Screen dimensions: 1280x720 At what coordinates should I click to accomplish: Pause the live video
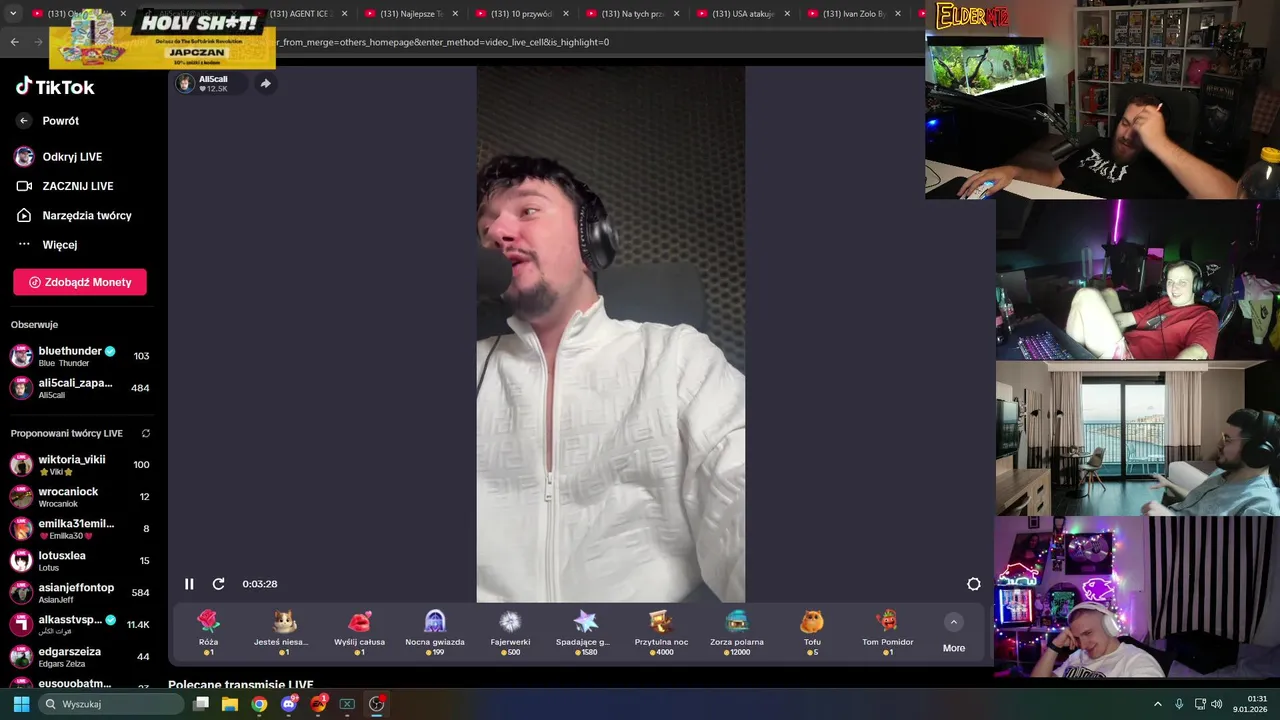pyautogui.click(x=189, y=584)
